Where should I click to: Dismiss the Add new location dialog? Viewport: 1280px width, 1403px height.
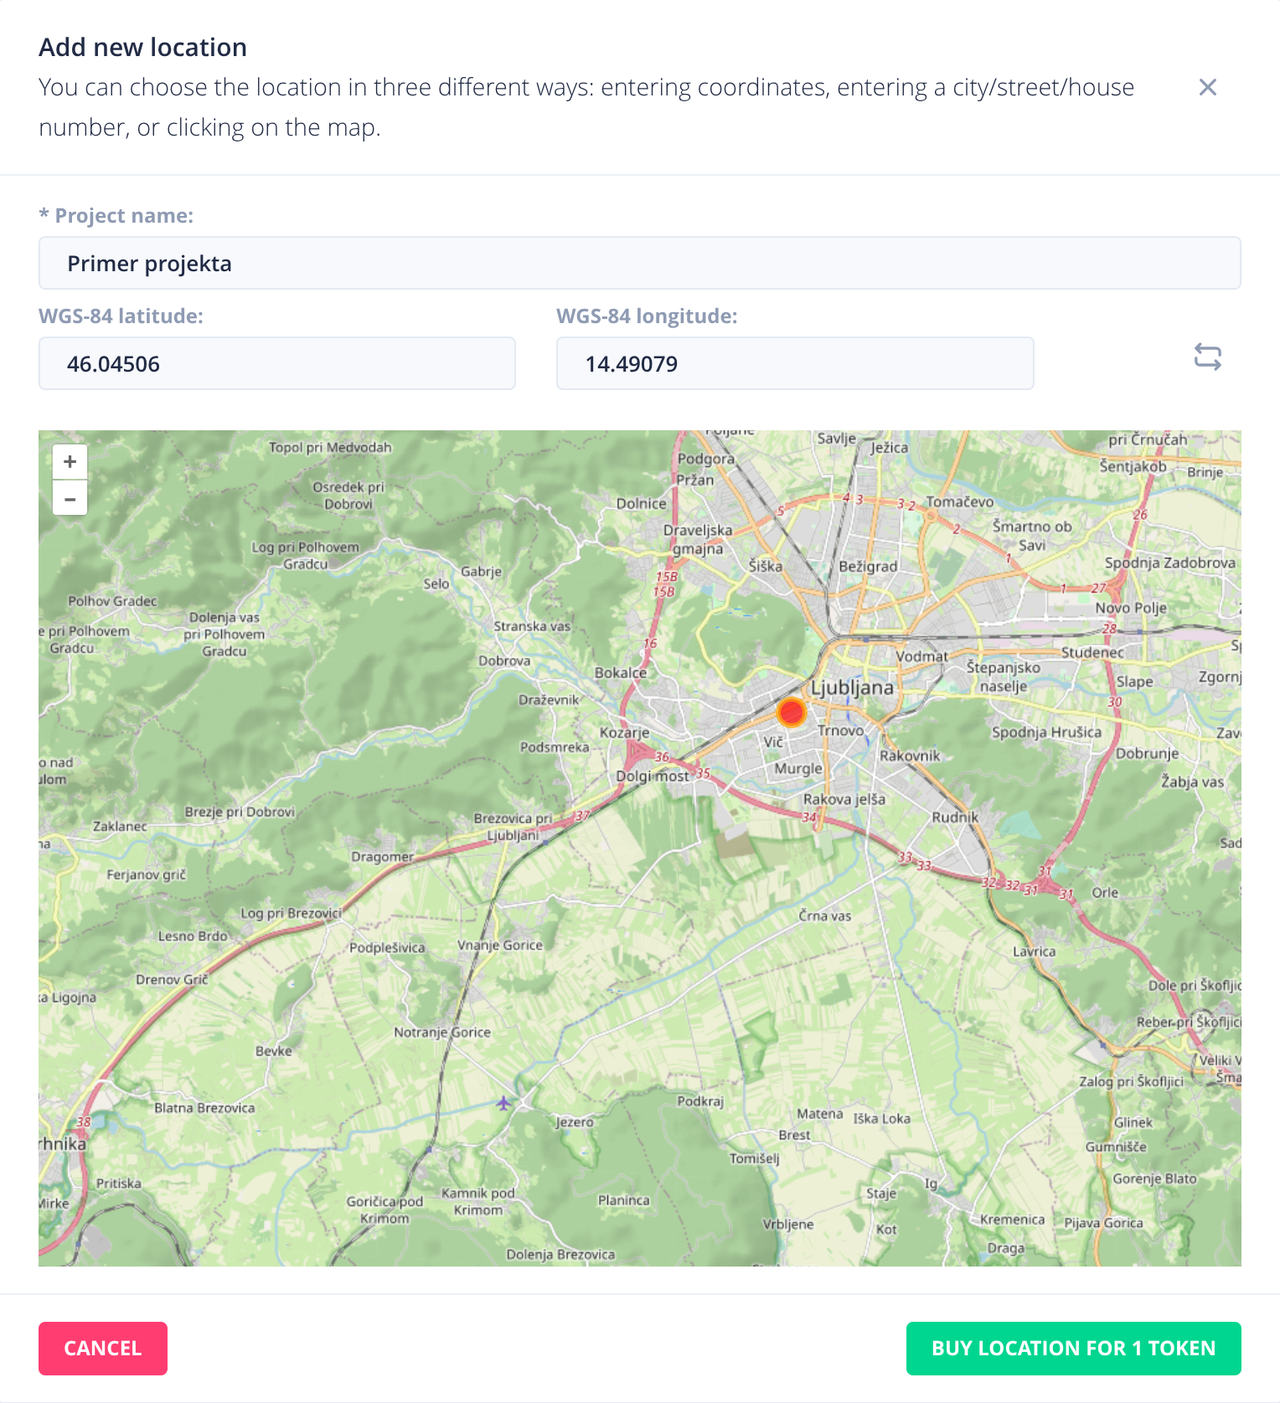pyautogui.click(x=1208, y=87)
